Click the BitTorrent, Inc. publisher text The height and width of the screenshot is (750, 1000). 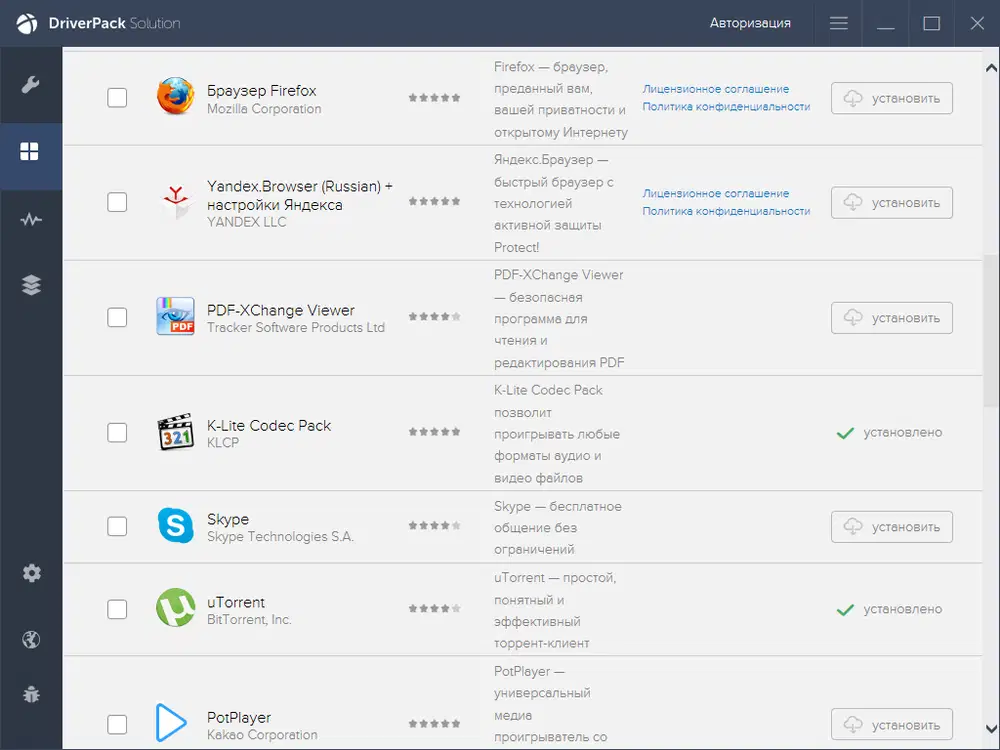pos(249,620)
